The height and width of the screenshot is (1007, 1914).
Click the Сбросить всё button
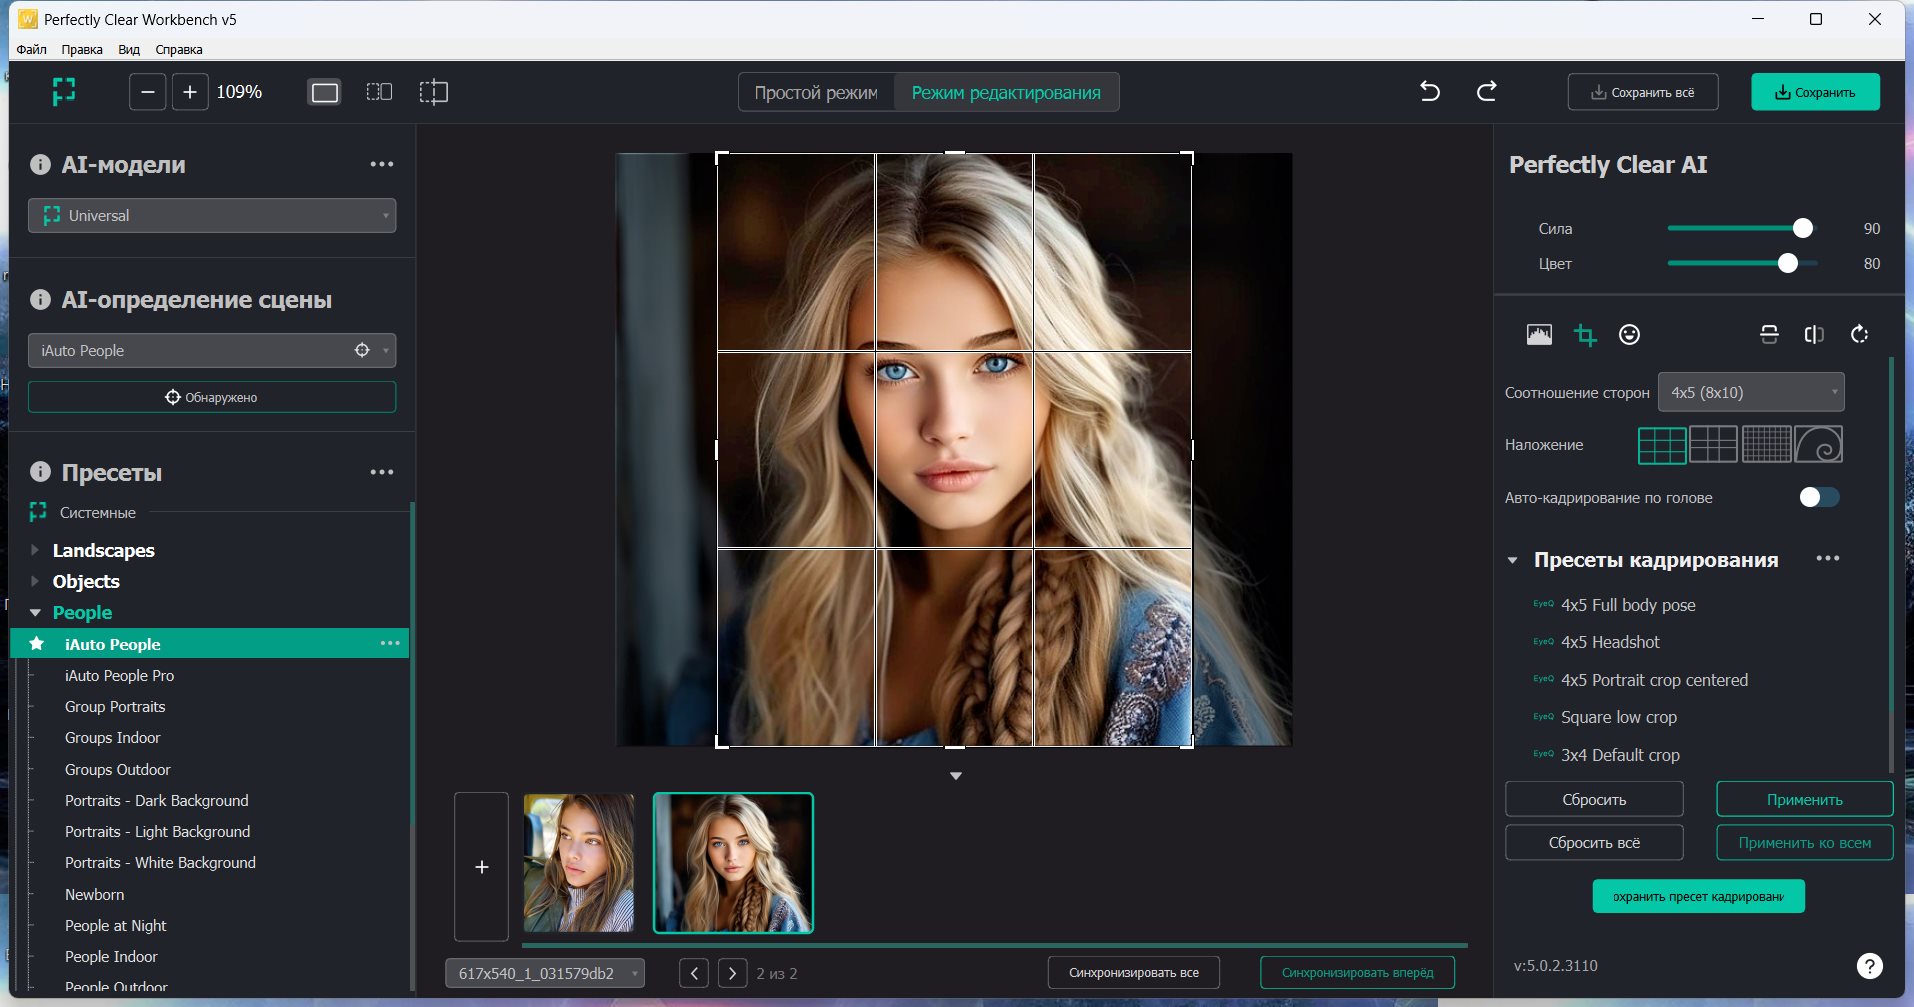1594,842
